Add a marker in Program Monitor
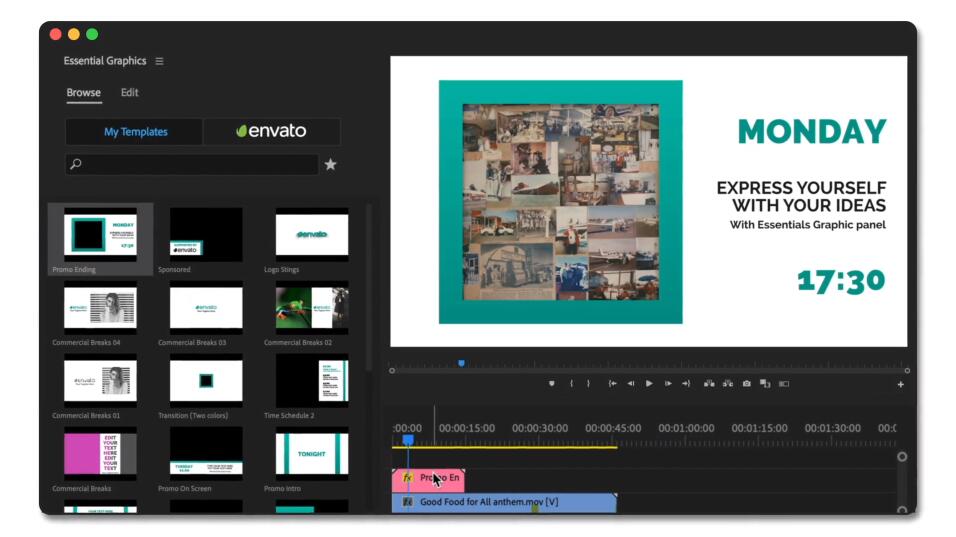 pos(551,384)
